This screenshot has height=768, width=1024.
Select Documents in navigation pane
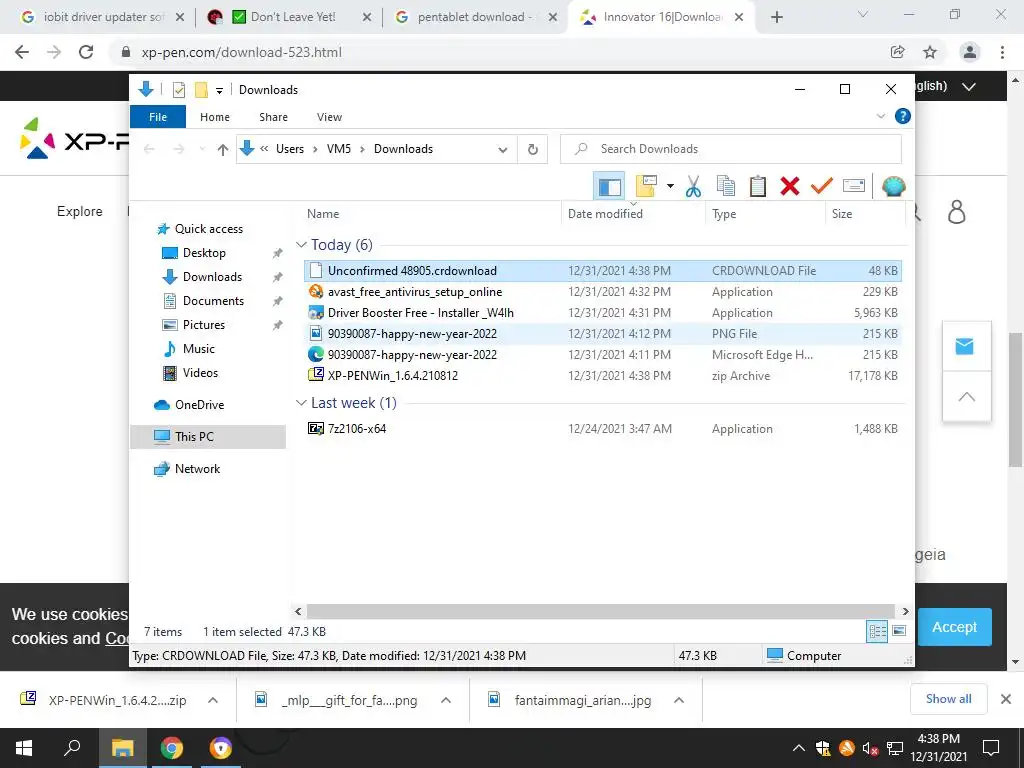pos(213,301)
